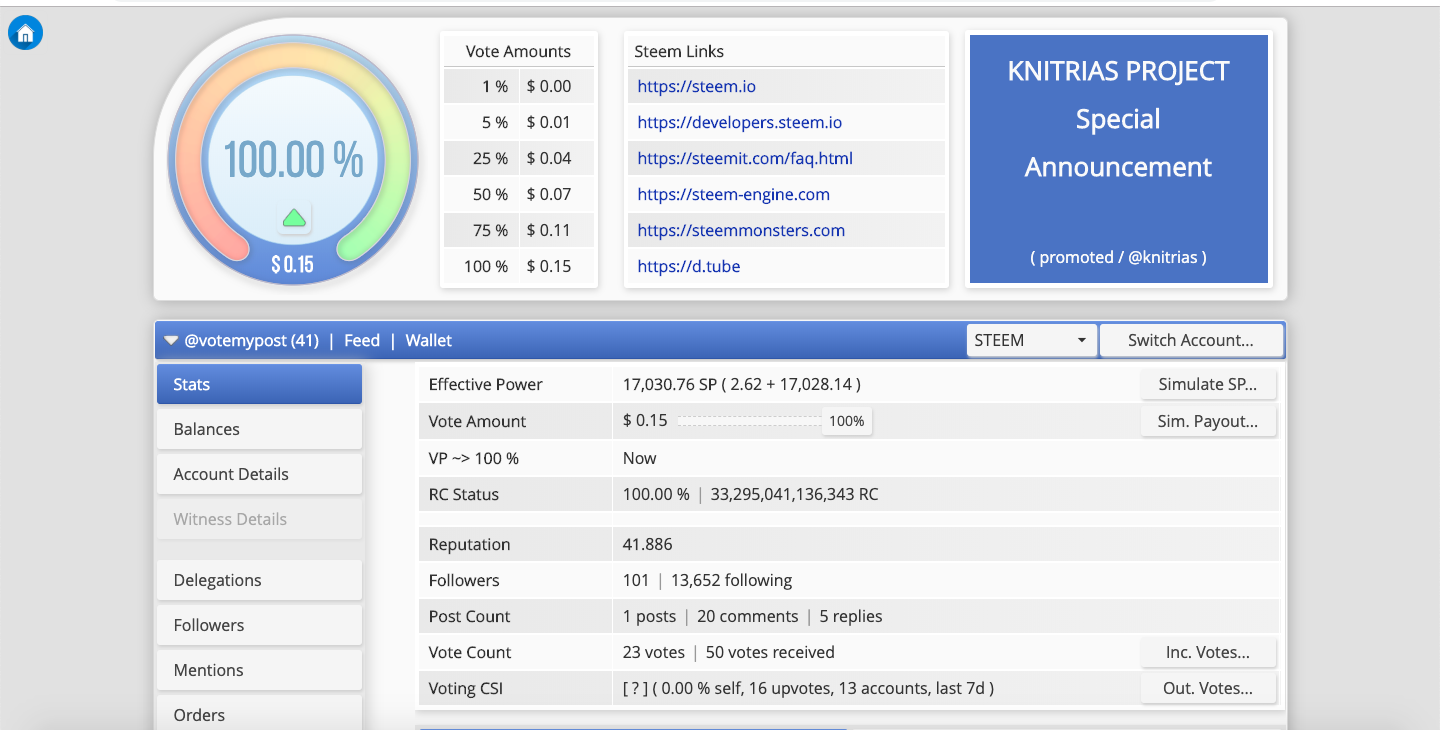Click the 'Steem Links' heading
The image size is (1440, 730).
pos(679,51)
